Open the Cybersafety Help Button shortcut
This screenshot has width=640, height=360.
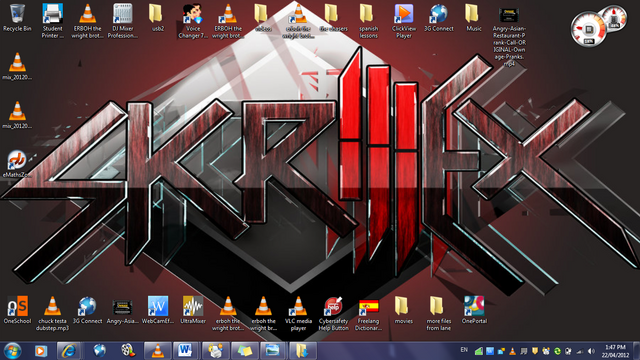click(333, 313)
